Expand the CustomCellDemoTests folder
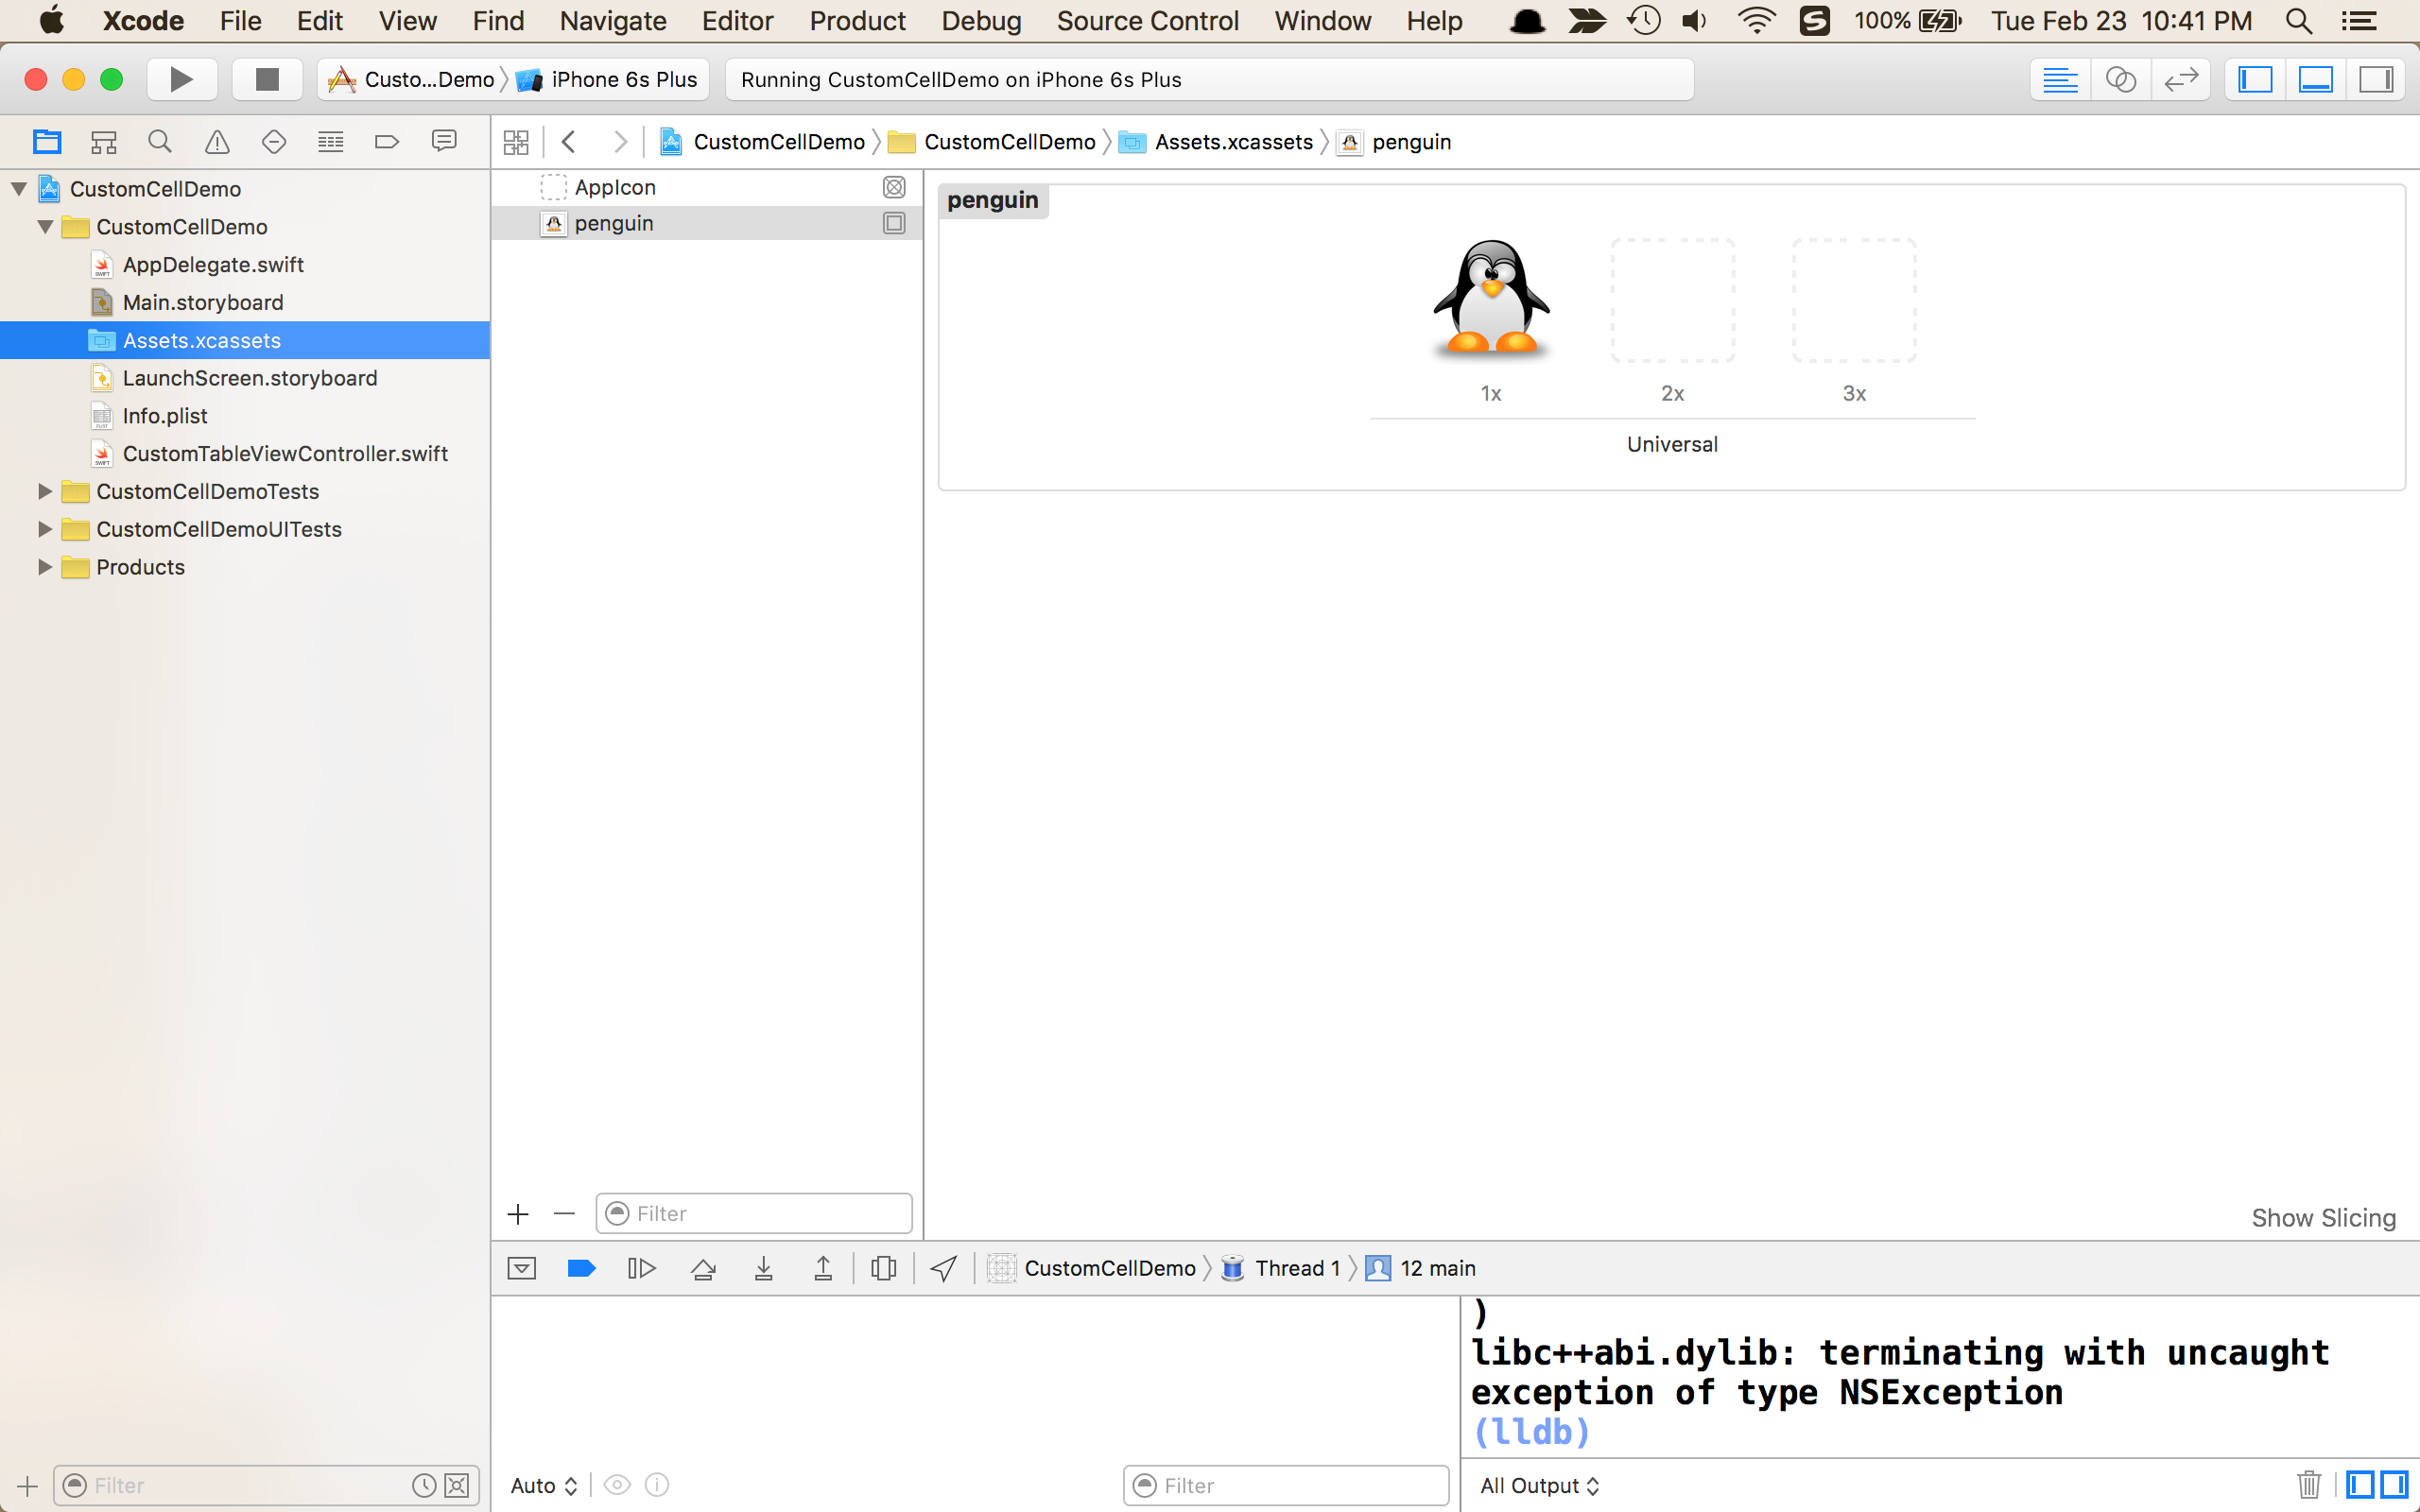The width and height of the screenshot is (2420, 1512). [44, 491]
